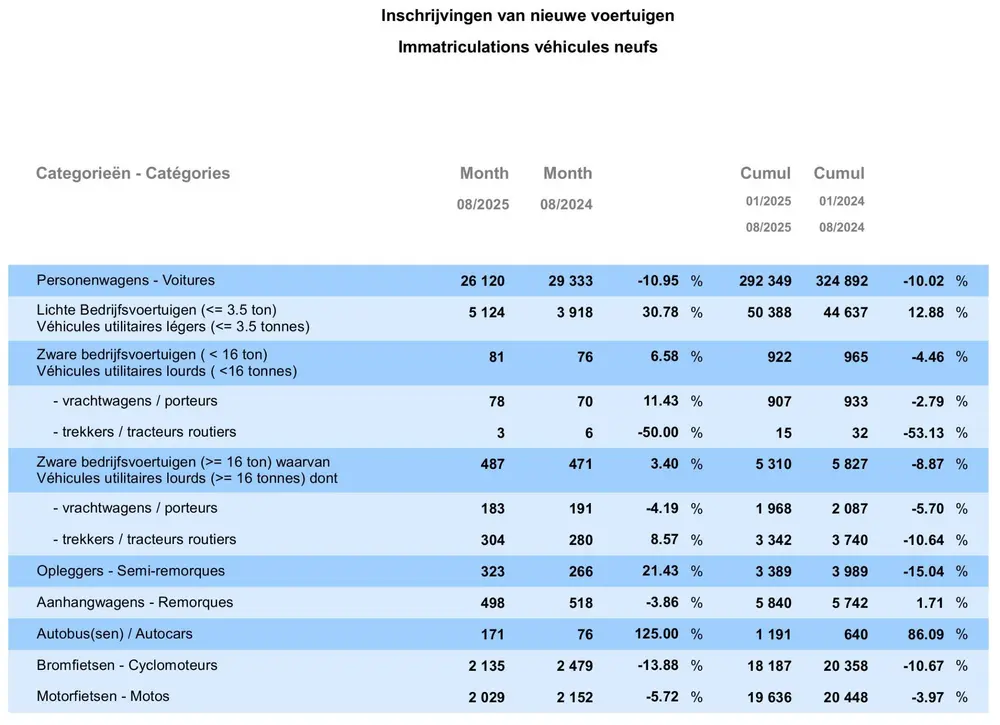1000x725 pixels.
Task: Click the 'Categorieën - Catégories' column header
Action: (133, 173)
